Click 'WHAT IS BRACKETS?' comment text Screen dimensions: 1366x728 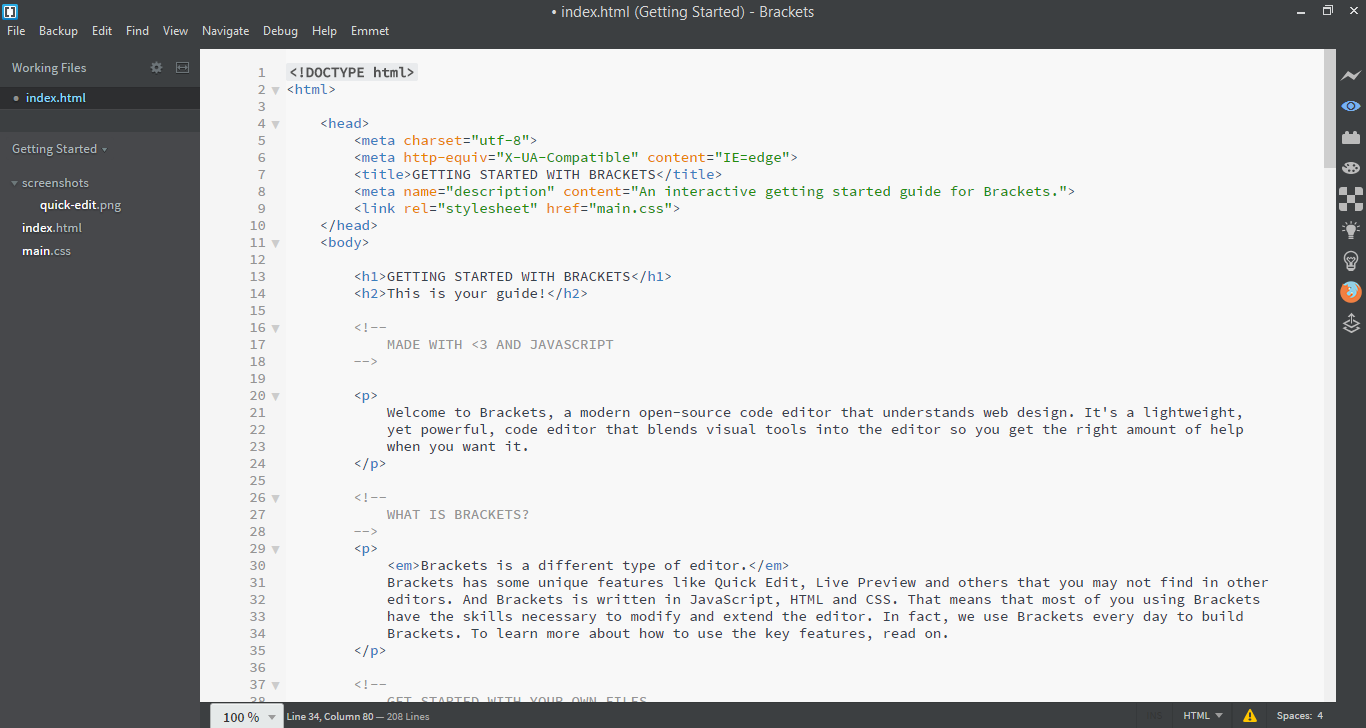(458, 515)
